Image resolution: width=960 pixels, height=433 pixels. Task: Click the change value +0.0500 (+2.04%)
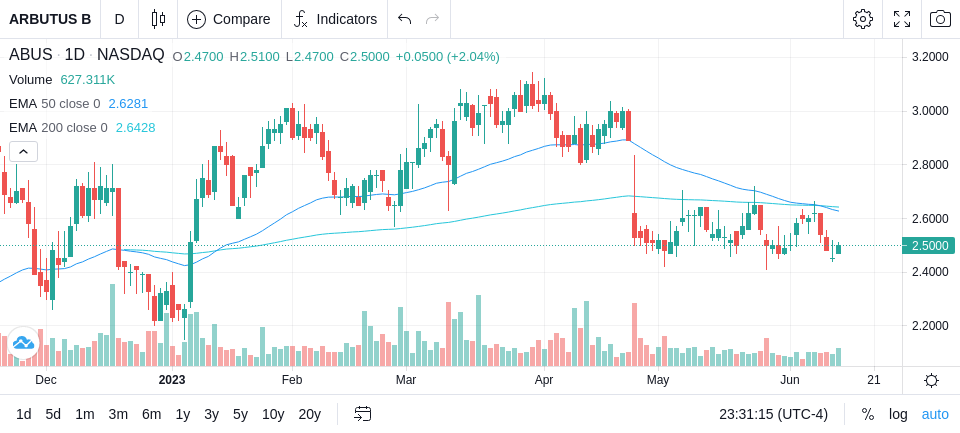448,57
